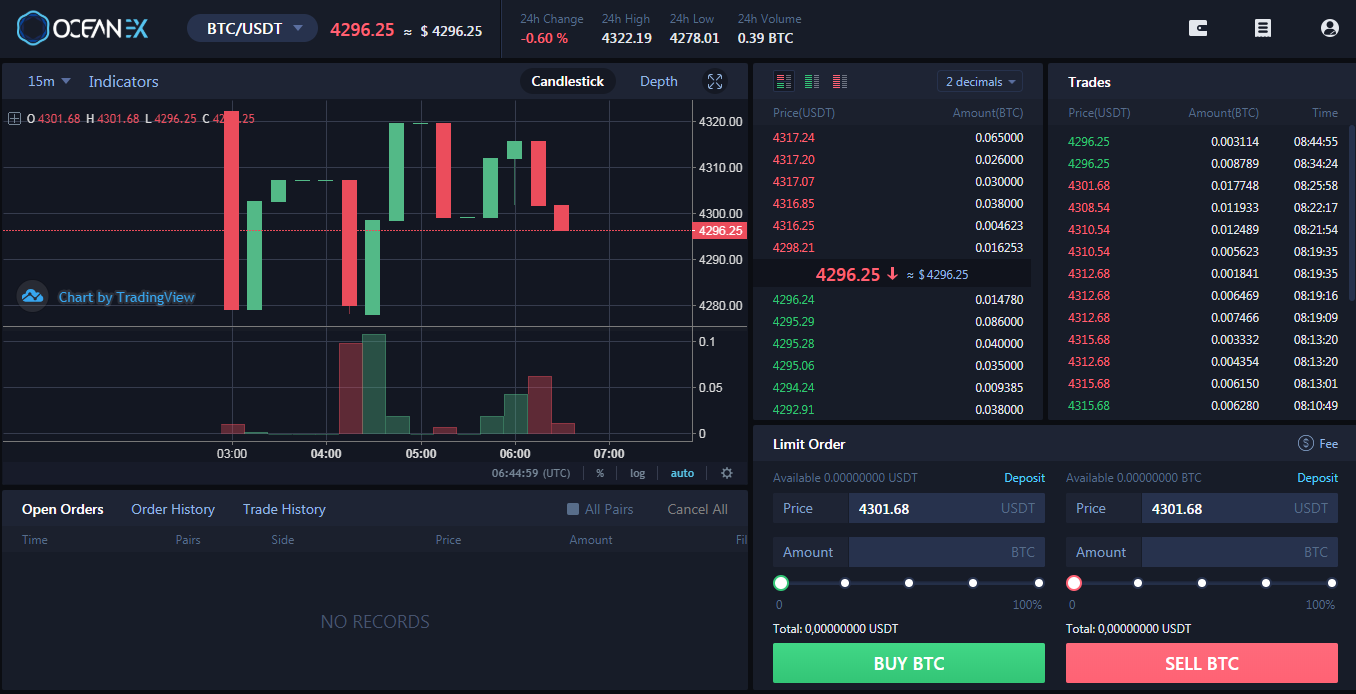Open the BTC/USDT pair dropdown
Viewport: 1356px width, 694px height.
(253, 29)
